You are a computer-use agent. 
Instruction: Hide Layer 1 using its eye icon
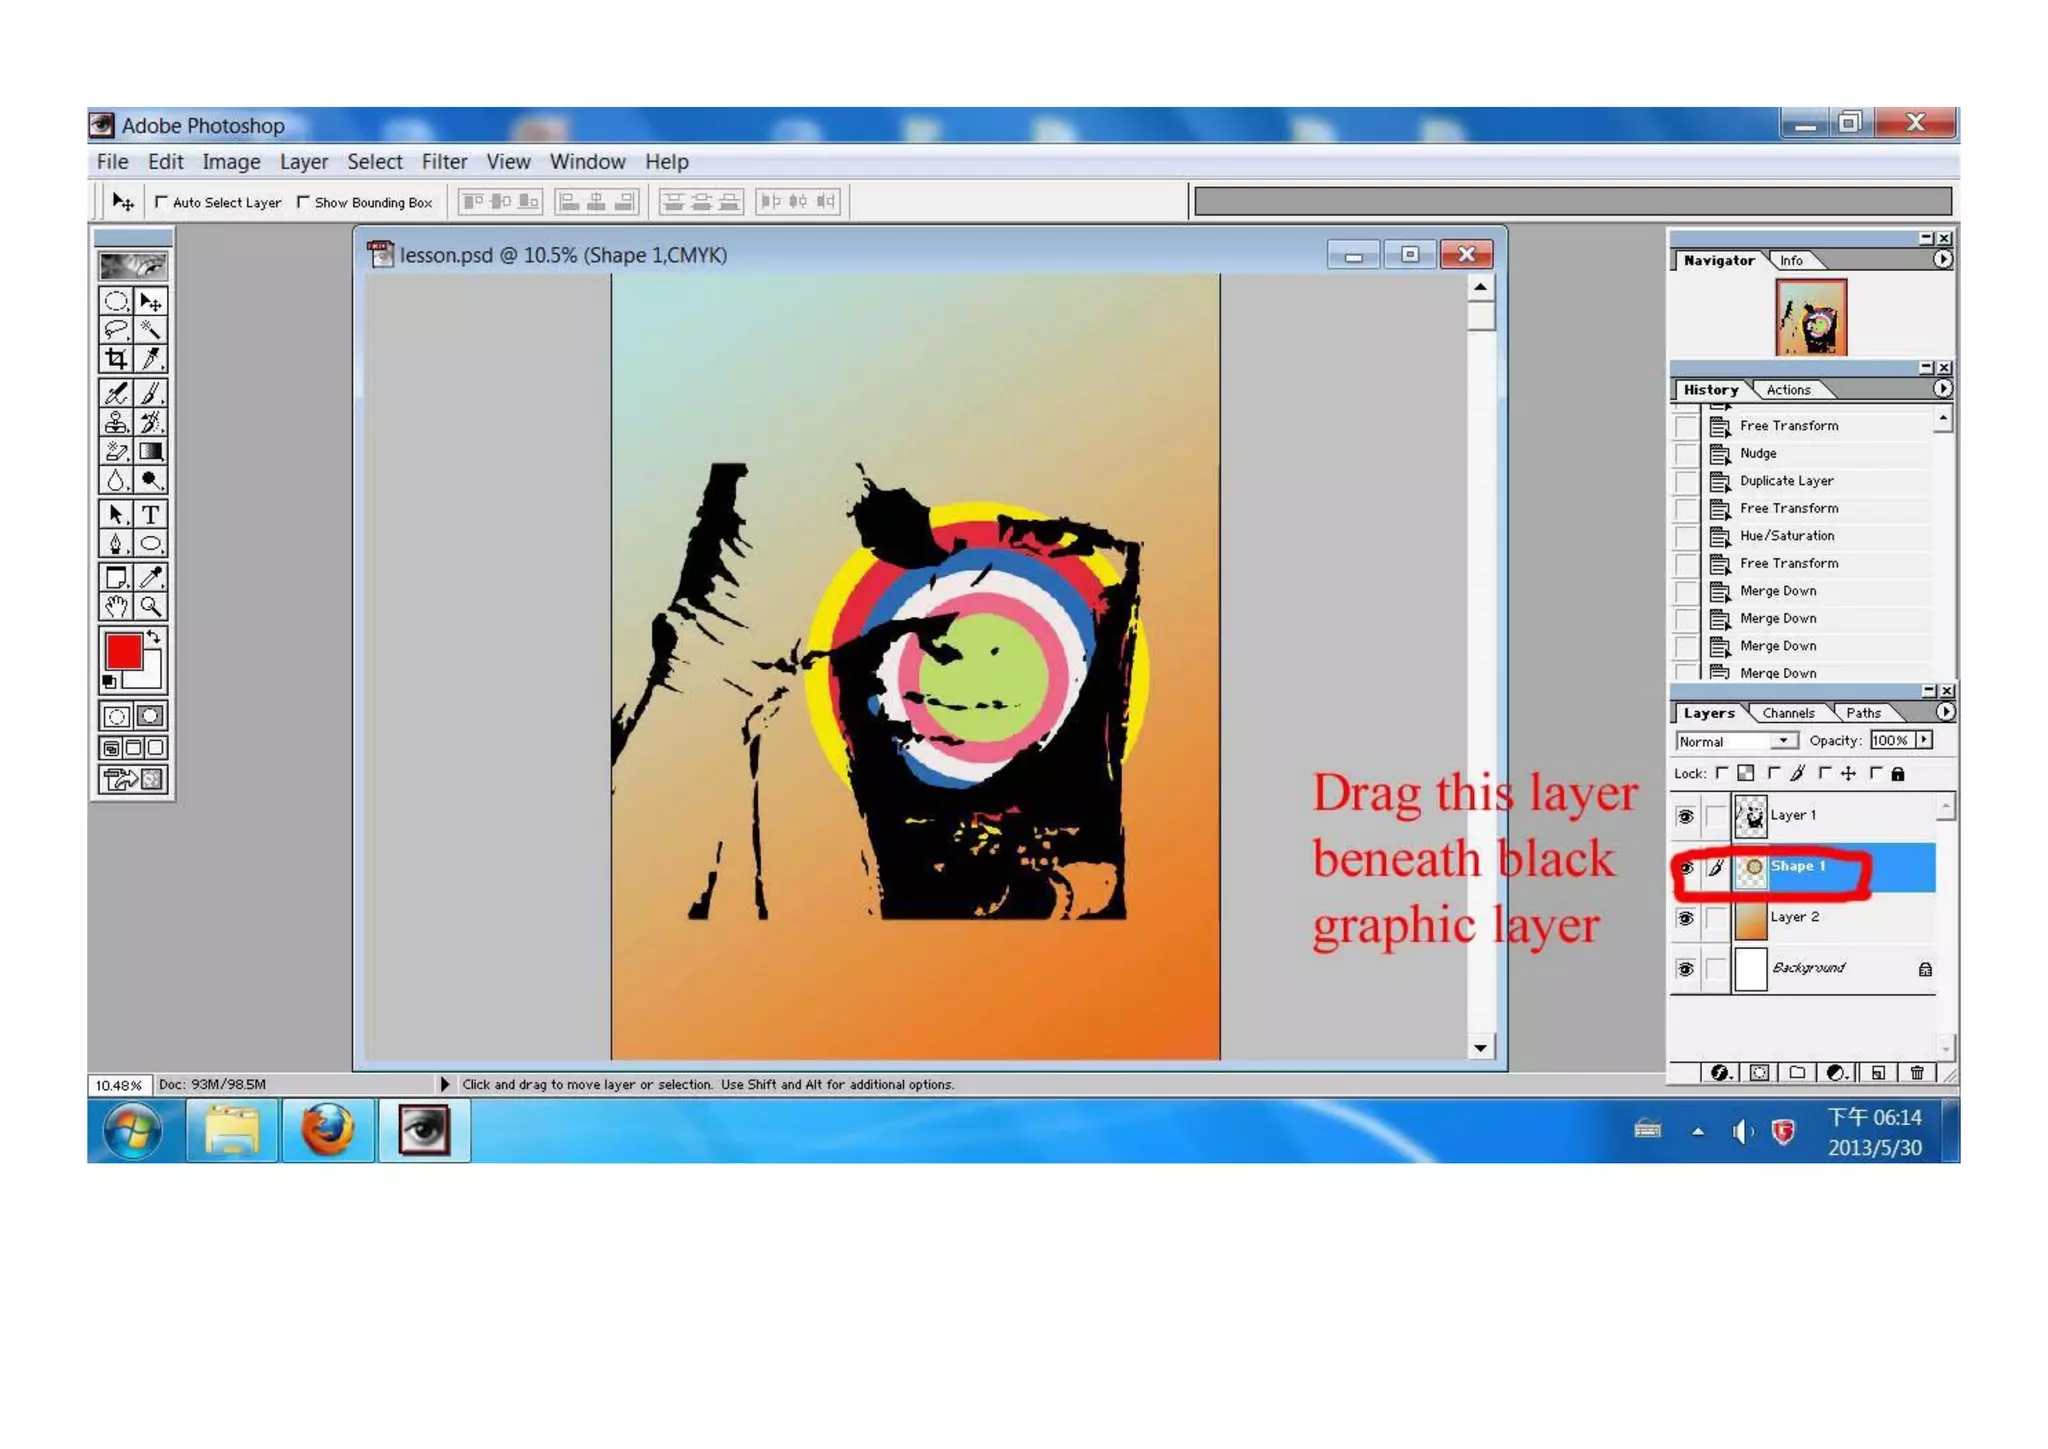click(1685, 816)
